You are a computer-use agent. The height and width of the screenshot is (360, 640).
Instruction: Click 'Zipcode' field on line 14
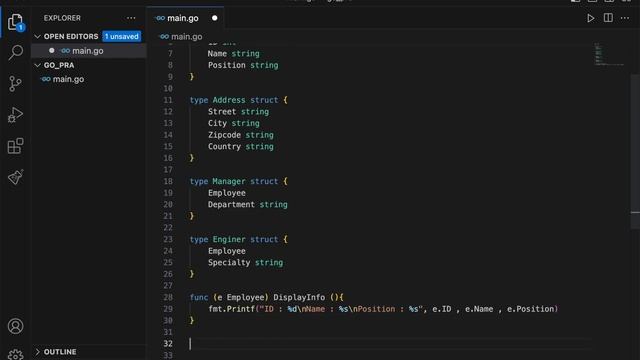point(224,135)
